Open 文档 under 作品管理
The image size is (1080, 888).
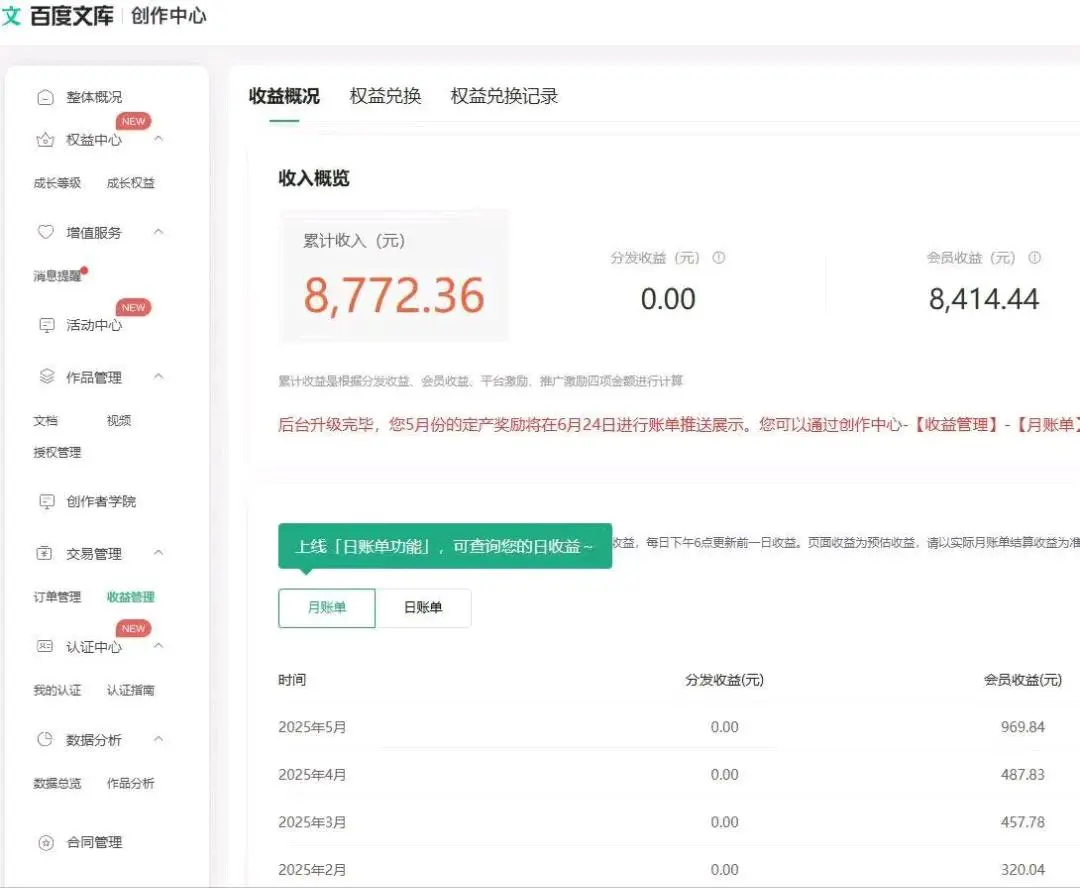click(45, 421)
